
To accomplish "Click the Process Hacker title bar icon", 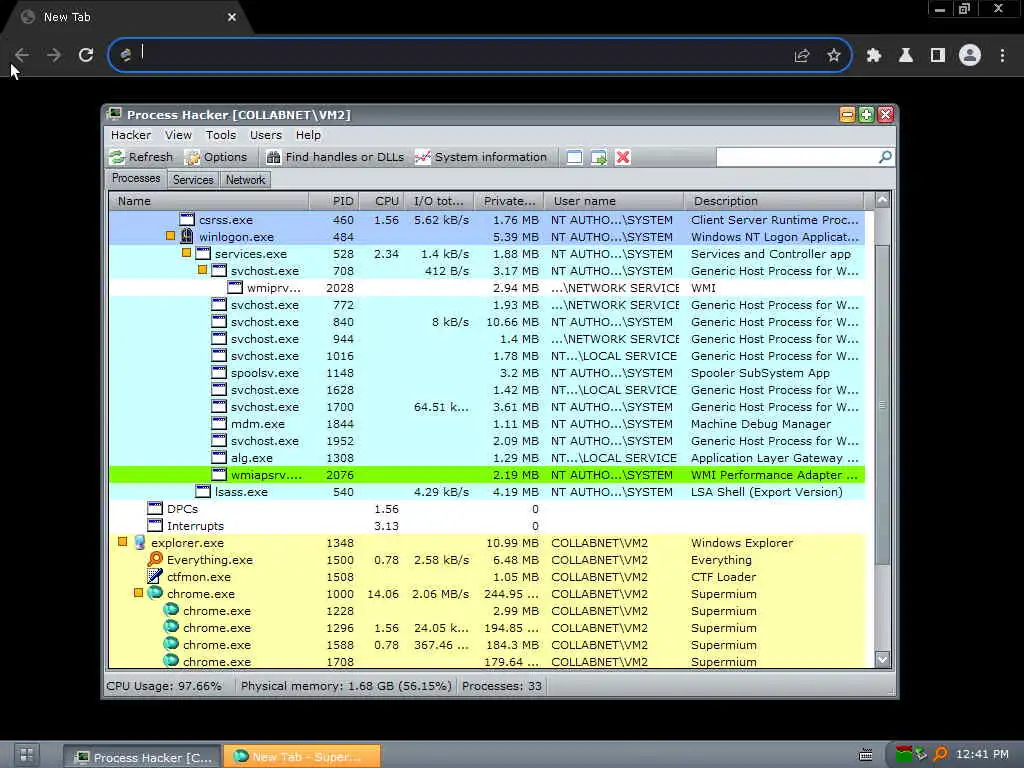I will 114,114.
